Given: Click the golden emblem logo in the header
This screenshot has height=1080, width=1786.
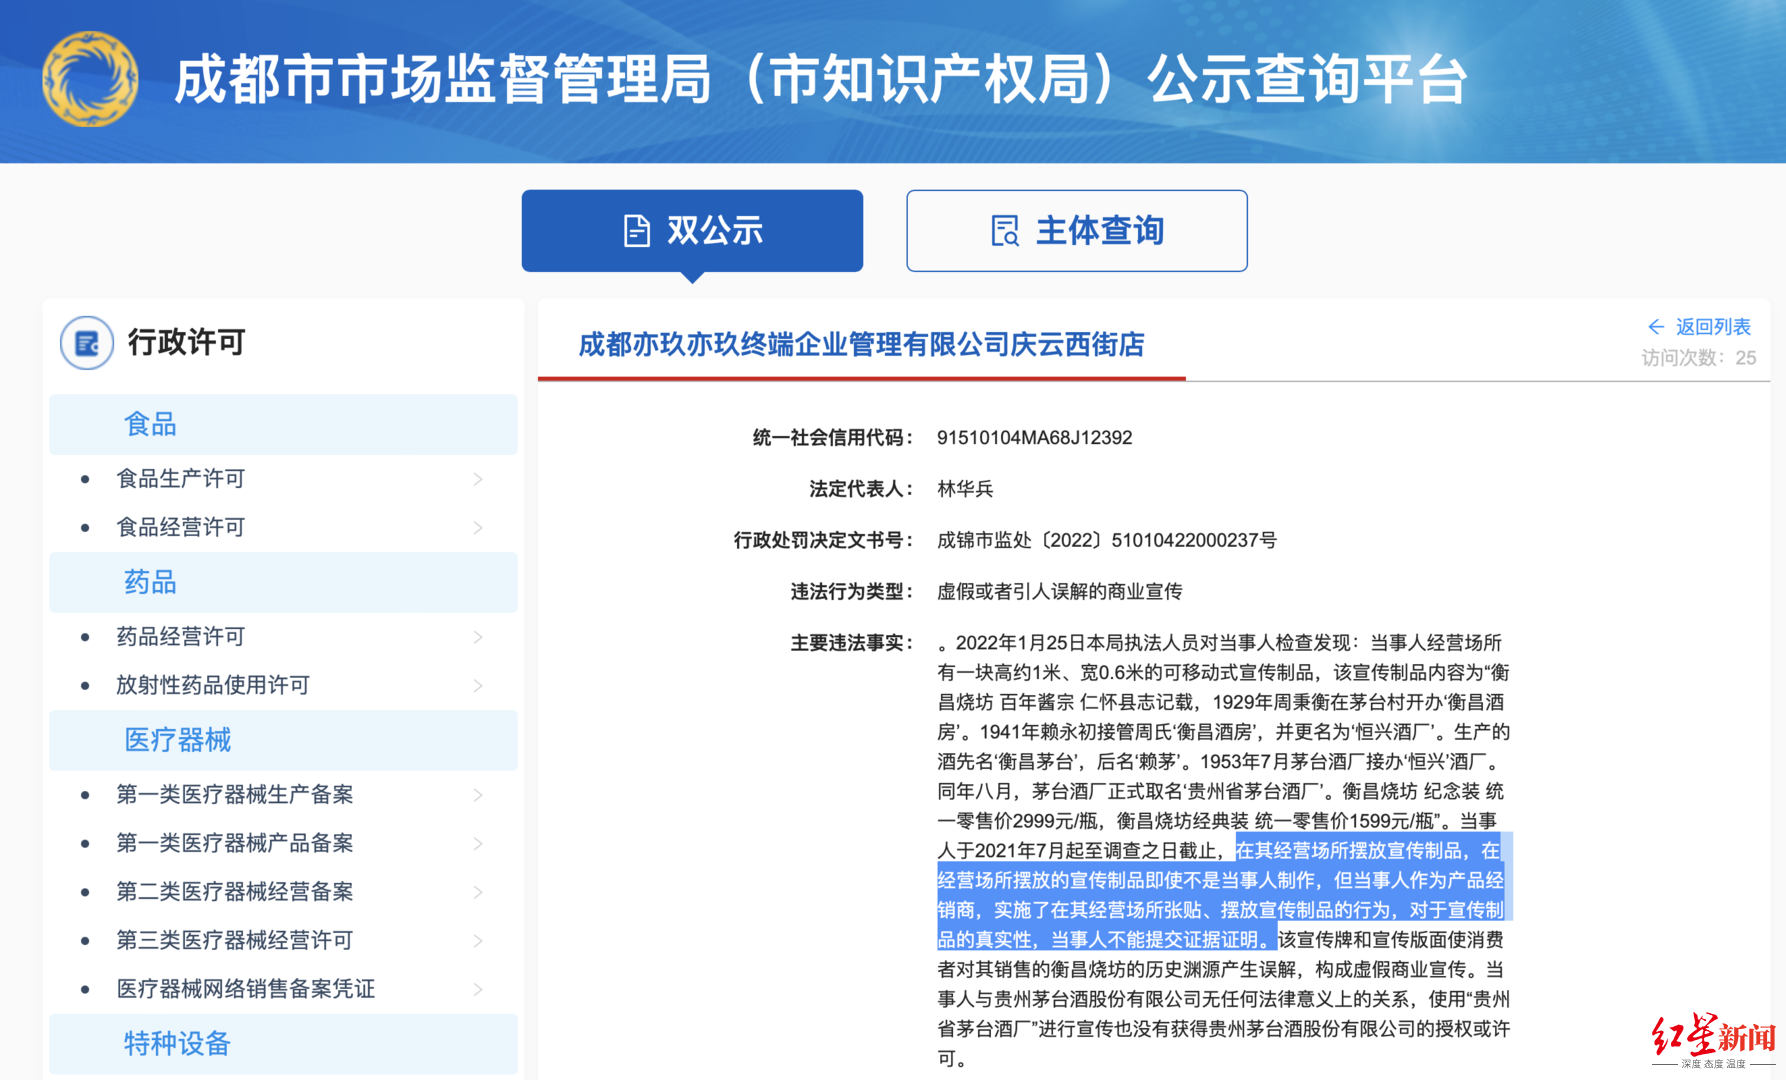Looking at the screenshot, I should coord(90,80).
